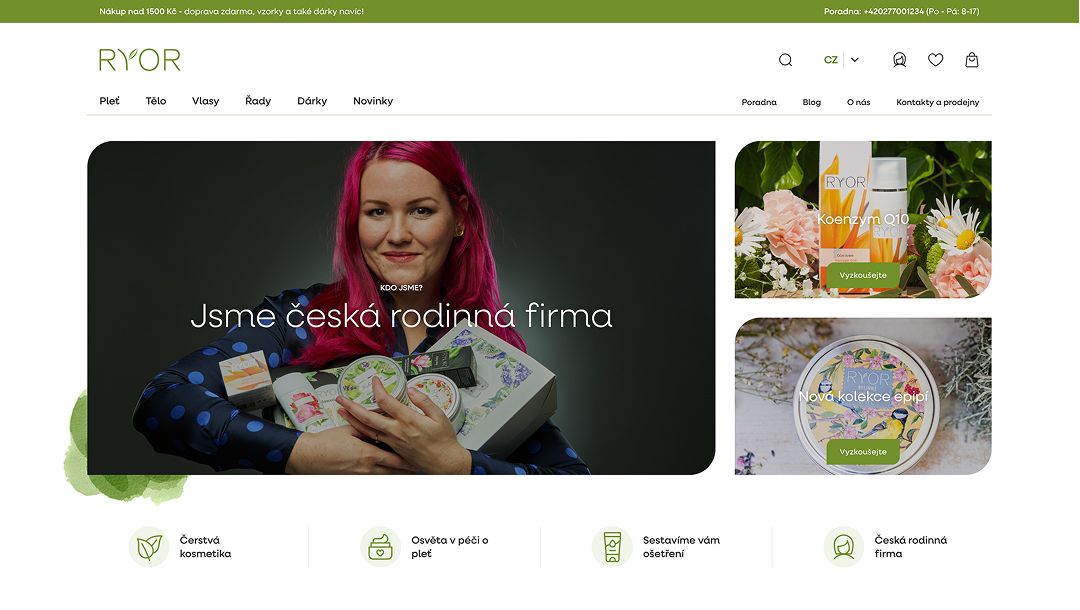Screen dimensions: 1080x610
Task: Click the Sestavíme vám ošetření tube icon
Action: (612, 547)
